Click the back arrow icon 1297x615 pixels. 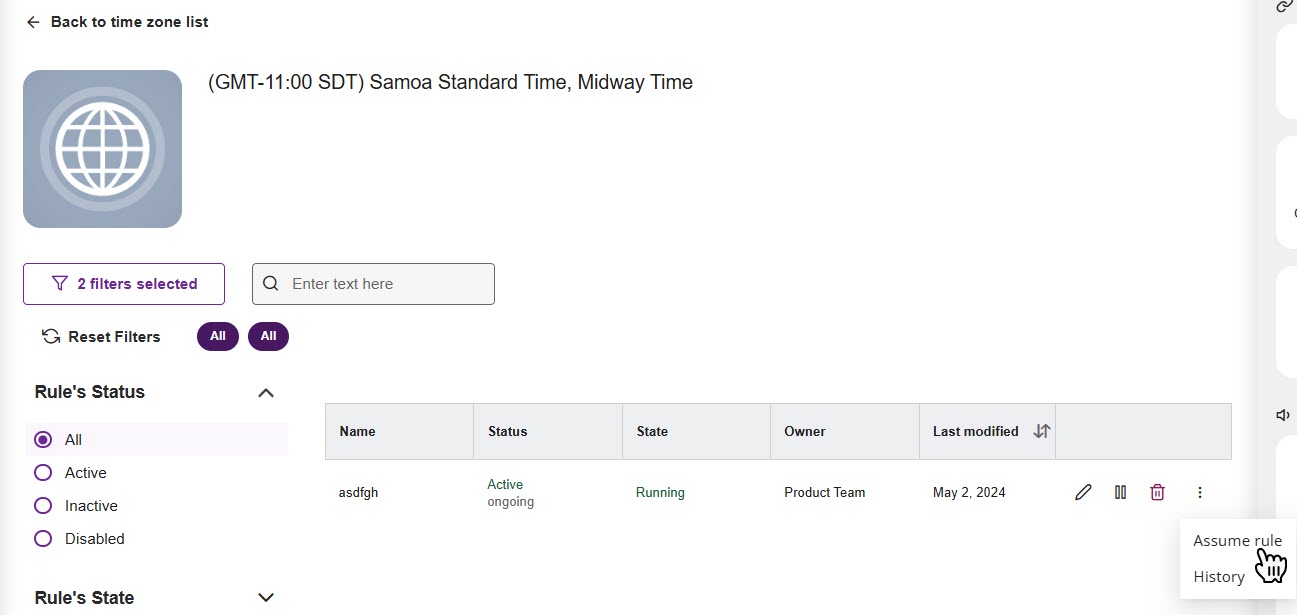coord(33,22)
